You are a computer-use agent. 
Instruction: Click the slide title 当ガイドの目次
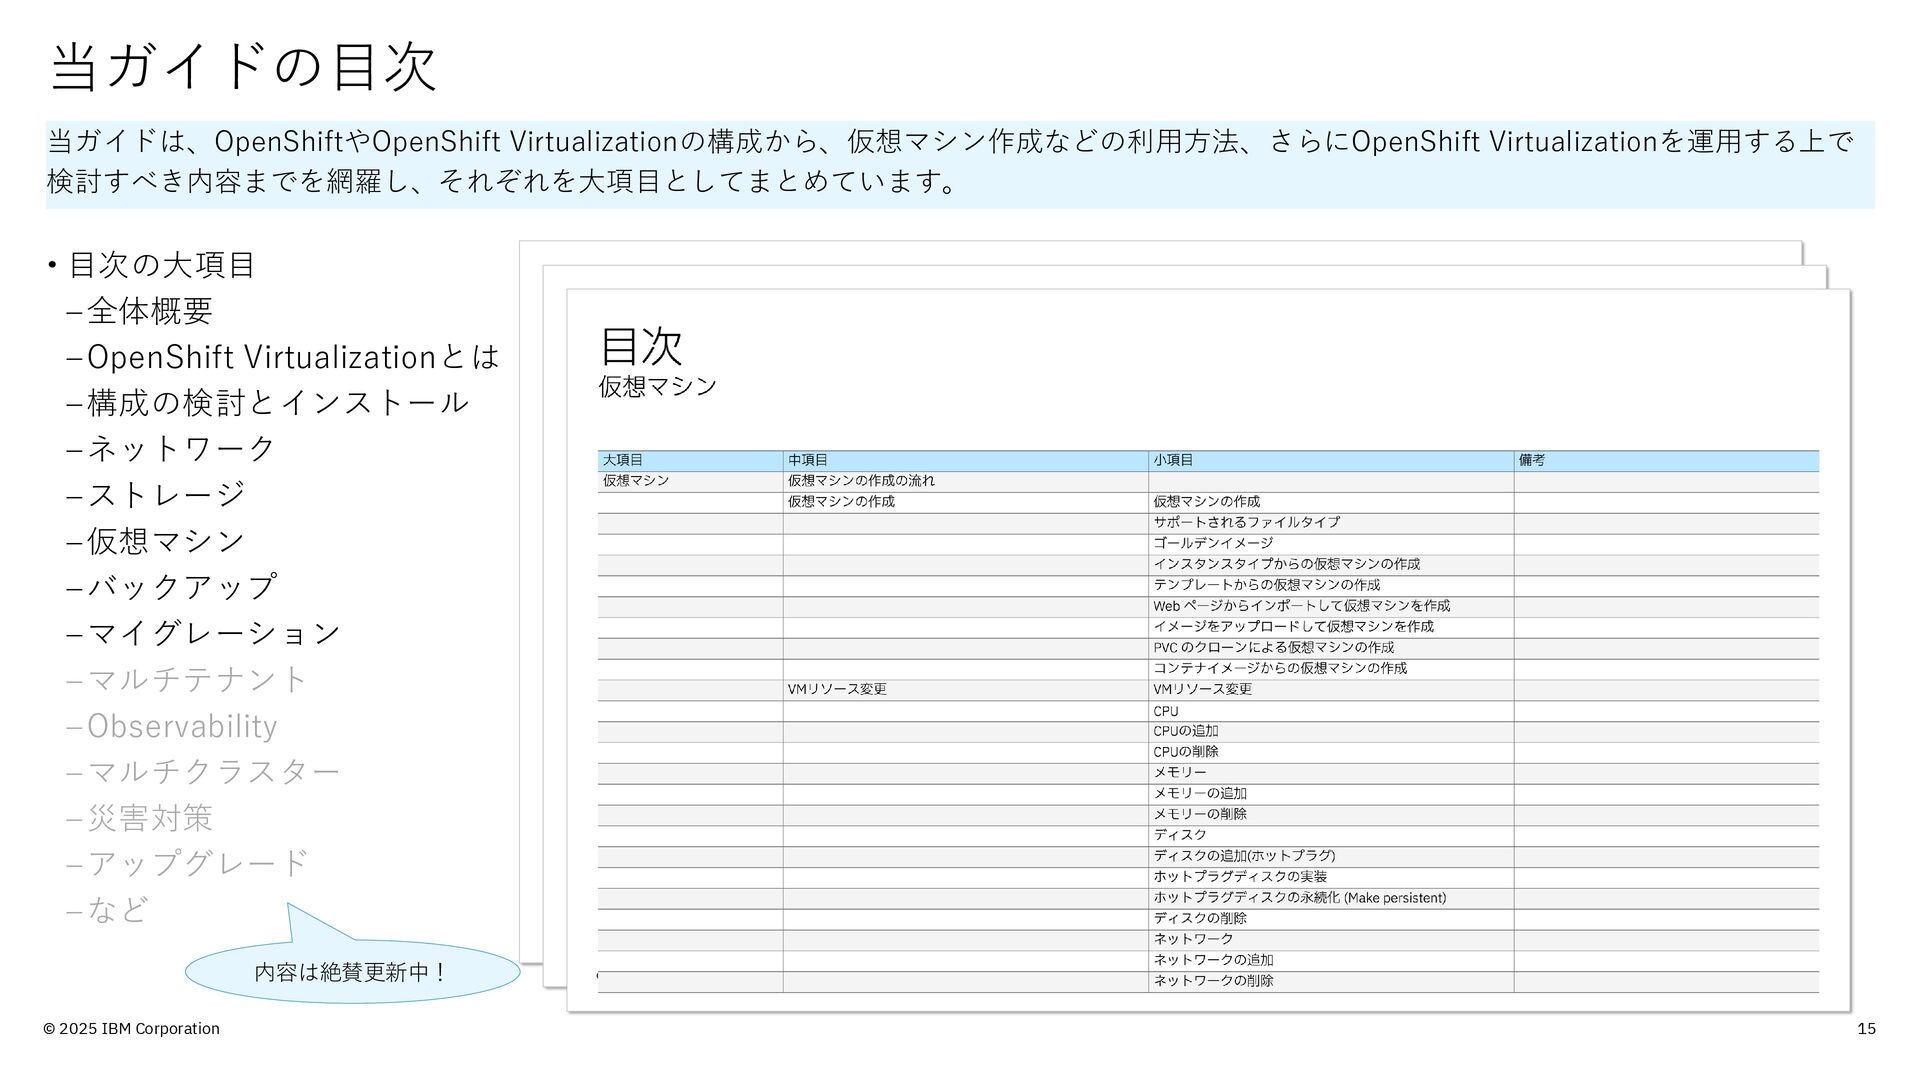point(243,67)
